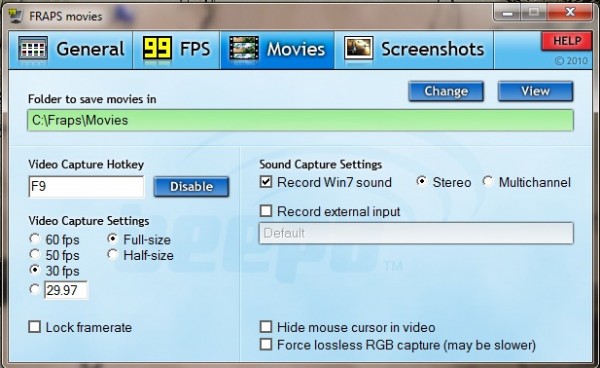The image size is (600, 368).
Task: Open the FPS tab
Action: (176, 50)
